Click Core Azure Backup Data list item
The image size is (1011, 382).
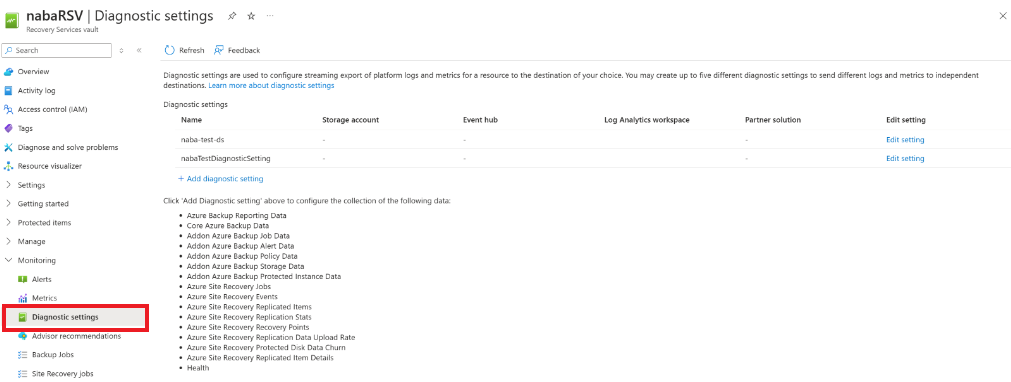pyautogui.click(x=228, y=226)
